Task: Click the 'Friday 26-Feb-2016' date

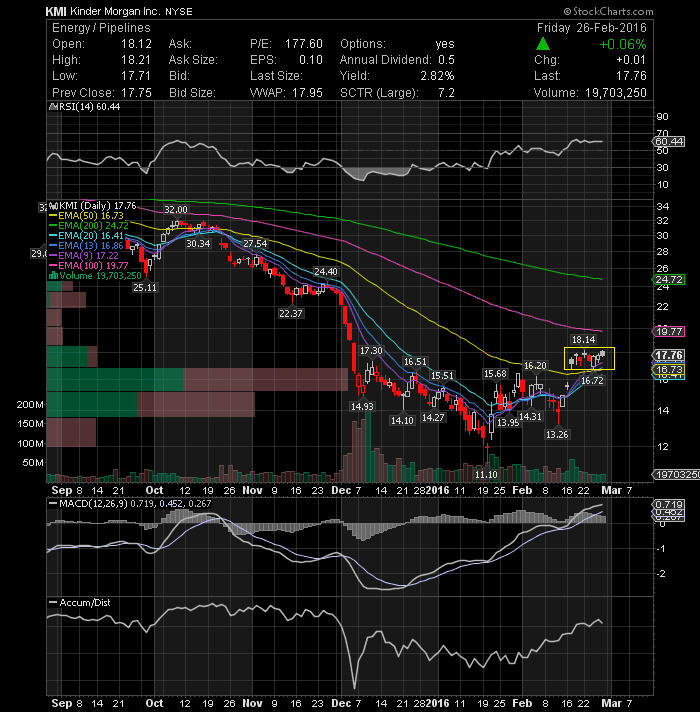Action: pos(592,28)
